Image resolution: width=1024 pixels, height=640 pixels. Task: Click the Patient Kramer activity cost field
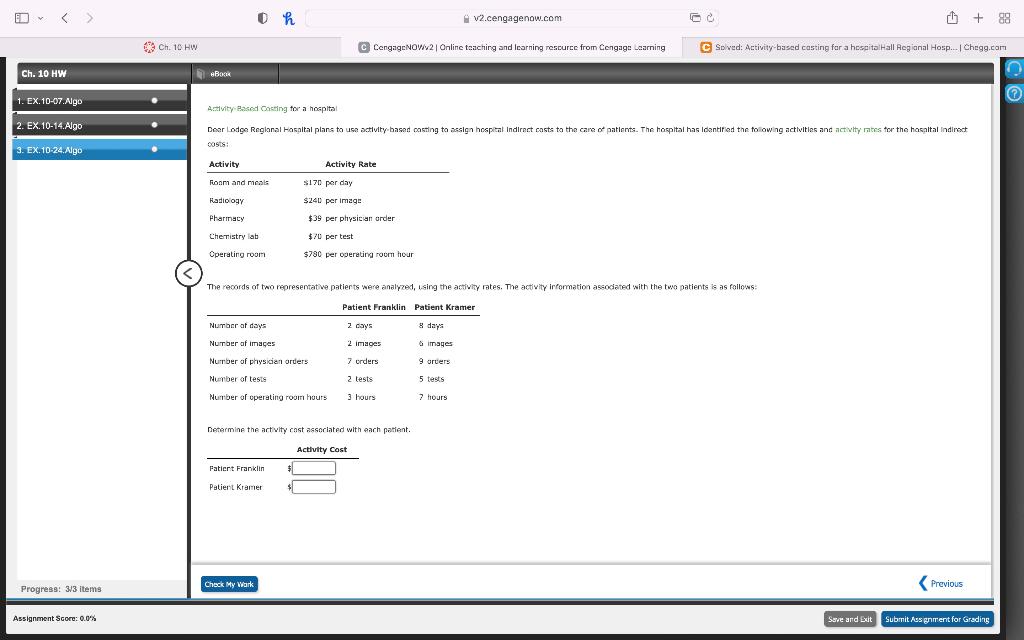tap(313, 487)
